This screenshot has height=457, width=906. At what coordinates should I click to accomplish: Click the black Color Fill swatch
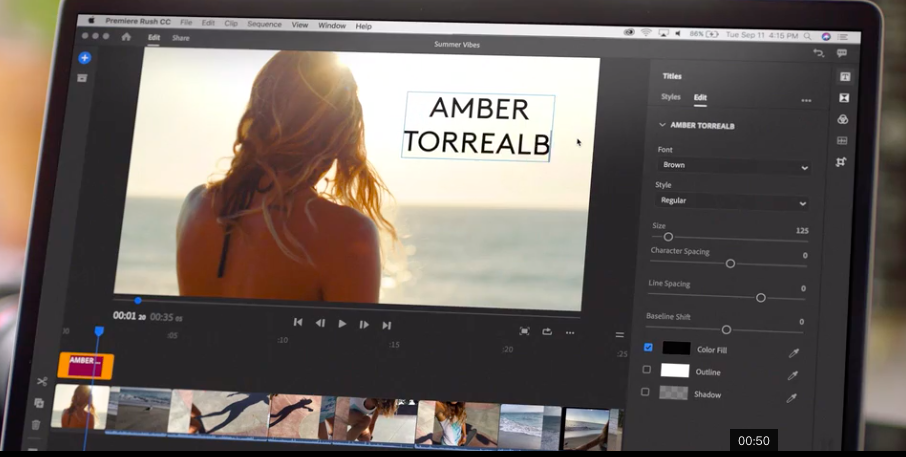click(676, 349)
